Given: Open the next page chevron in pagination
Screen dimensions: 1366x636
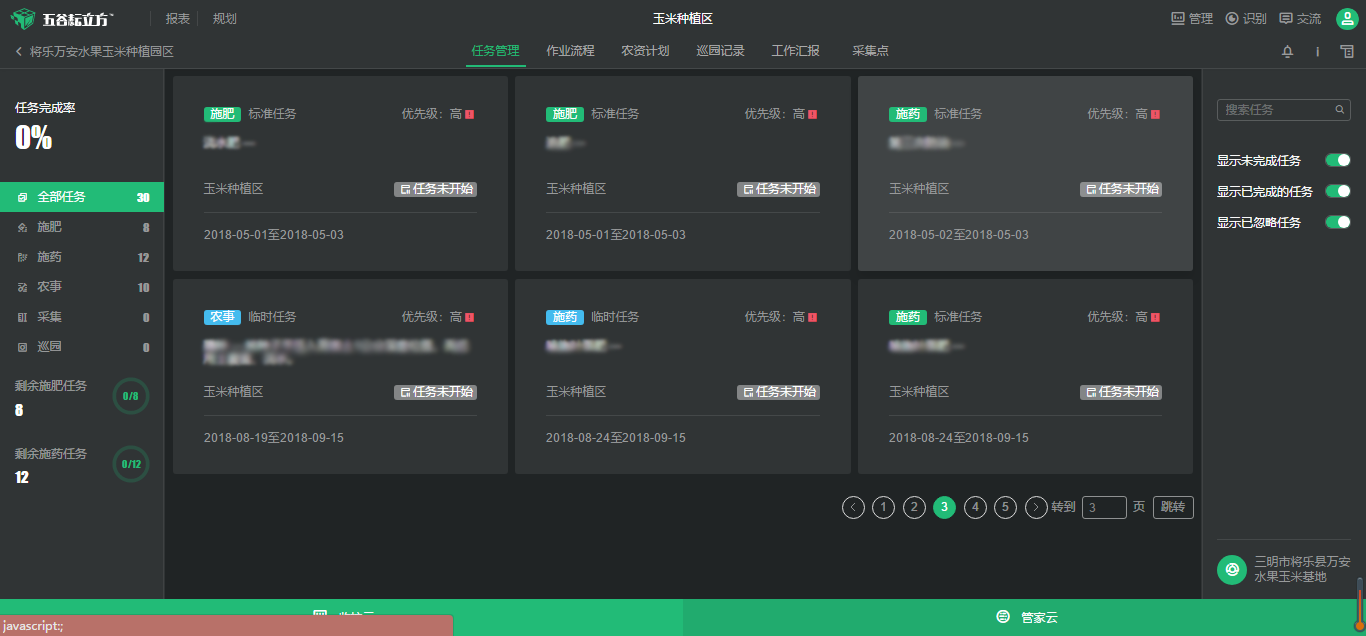Looking at the screenshot, I should point(1036,507).
